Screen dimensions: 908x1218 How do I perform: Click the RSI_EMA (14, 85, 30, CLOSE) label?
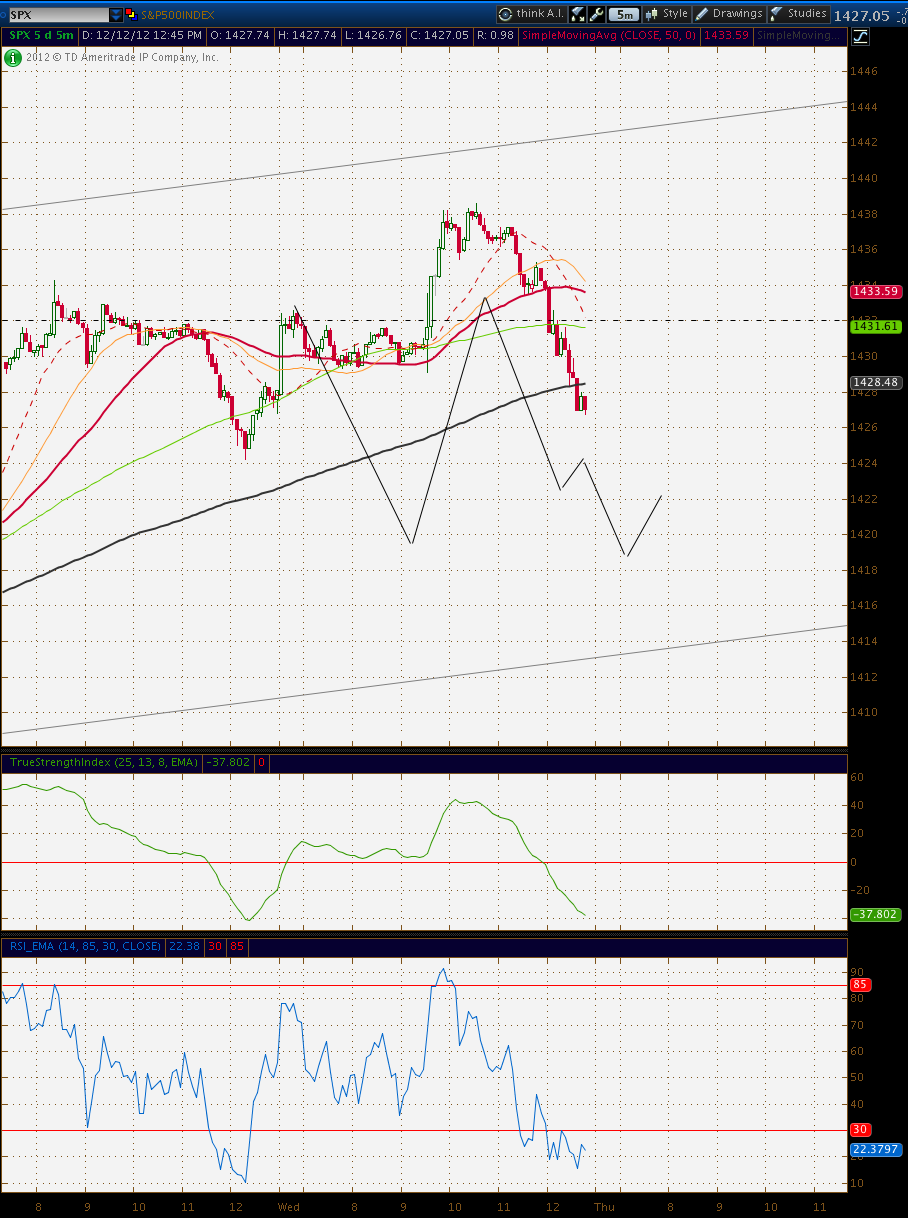coord(85,945)
